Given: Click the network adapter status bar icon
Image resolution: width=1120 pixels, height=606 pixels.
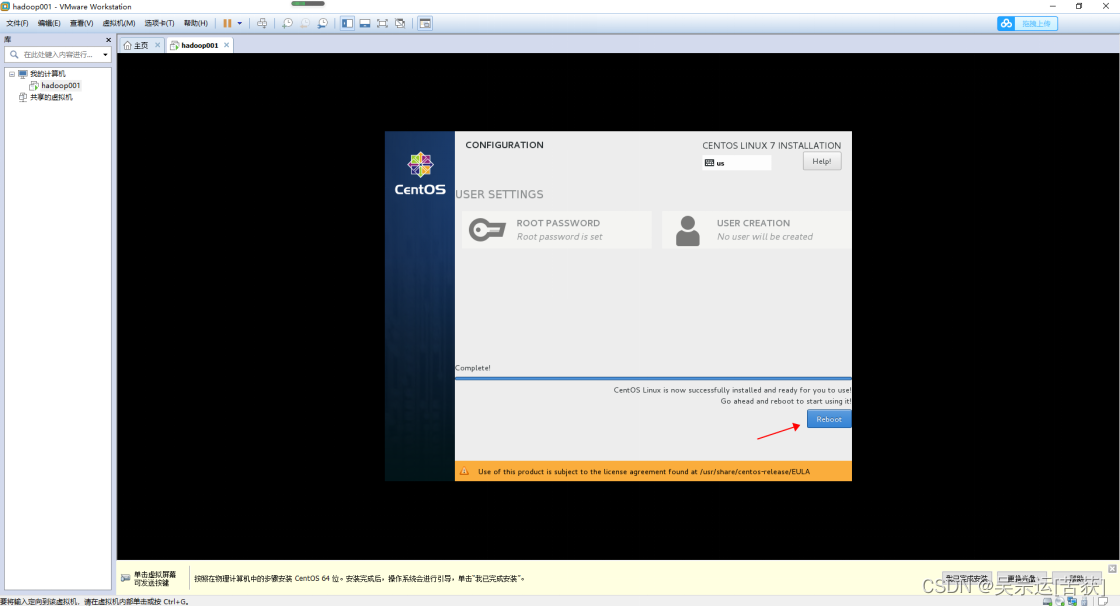Looking at the screenshot, I should click(x=1072, y=602).
